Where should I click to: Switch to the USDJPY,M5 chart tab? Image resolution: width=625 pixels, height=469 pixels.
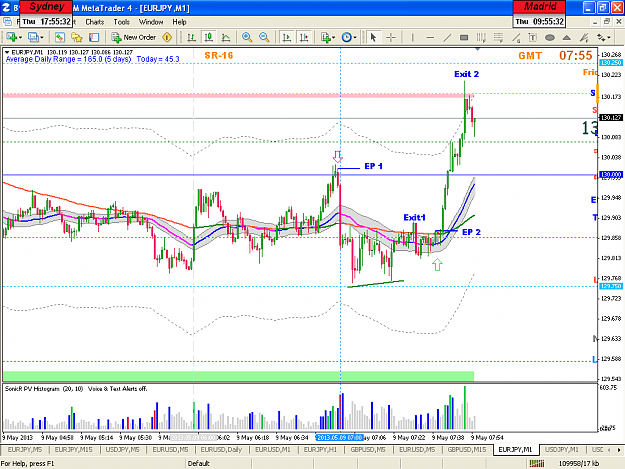pos(122,449)
